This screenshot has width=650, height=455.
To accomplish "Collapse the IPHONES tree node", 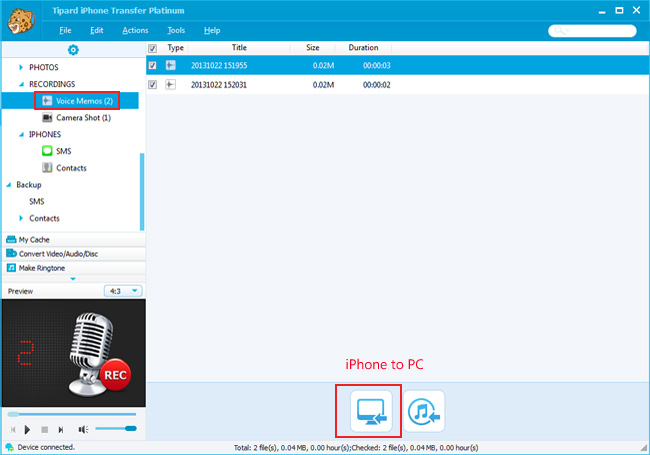I will coord(21,134).
